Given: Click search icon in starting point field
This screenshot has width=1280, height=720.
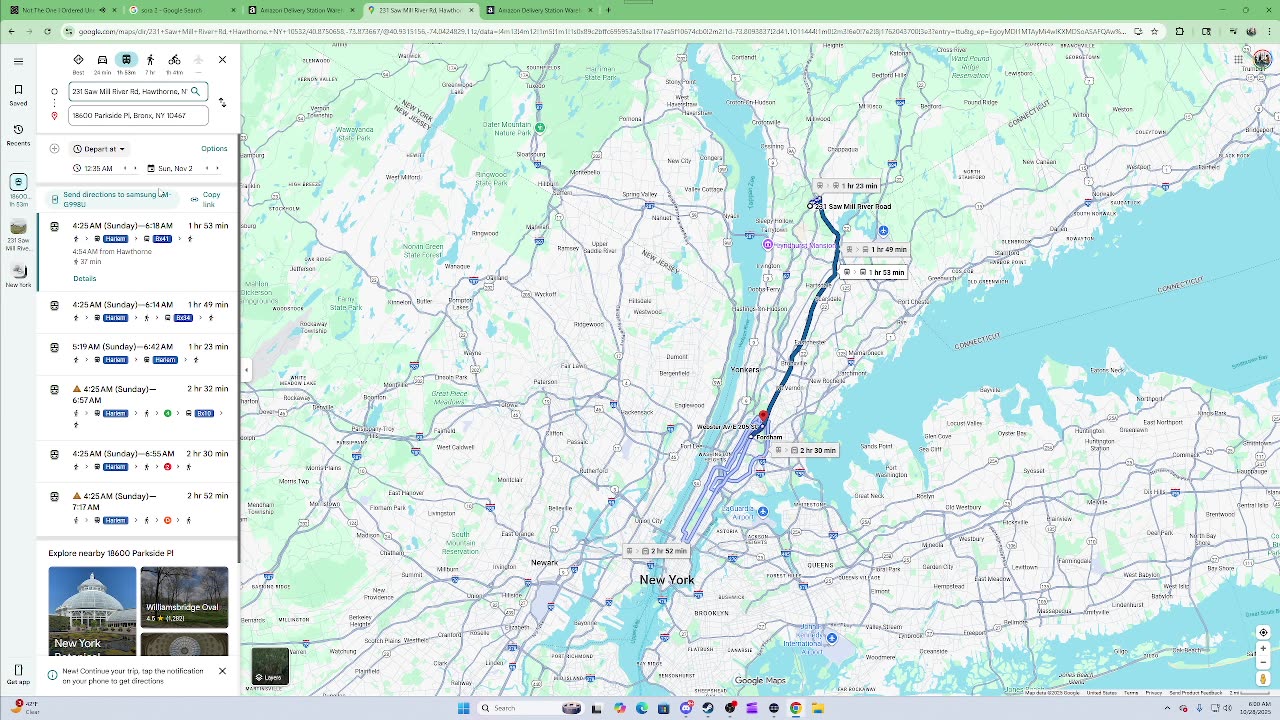Looking at the screenshot, I should 195,91.
